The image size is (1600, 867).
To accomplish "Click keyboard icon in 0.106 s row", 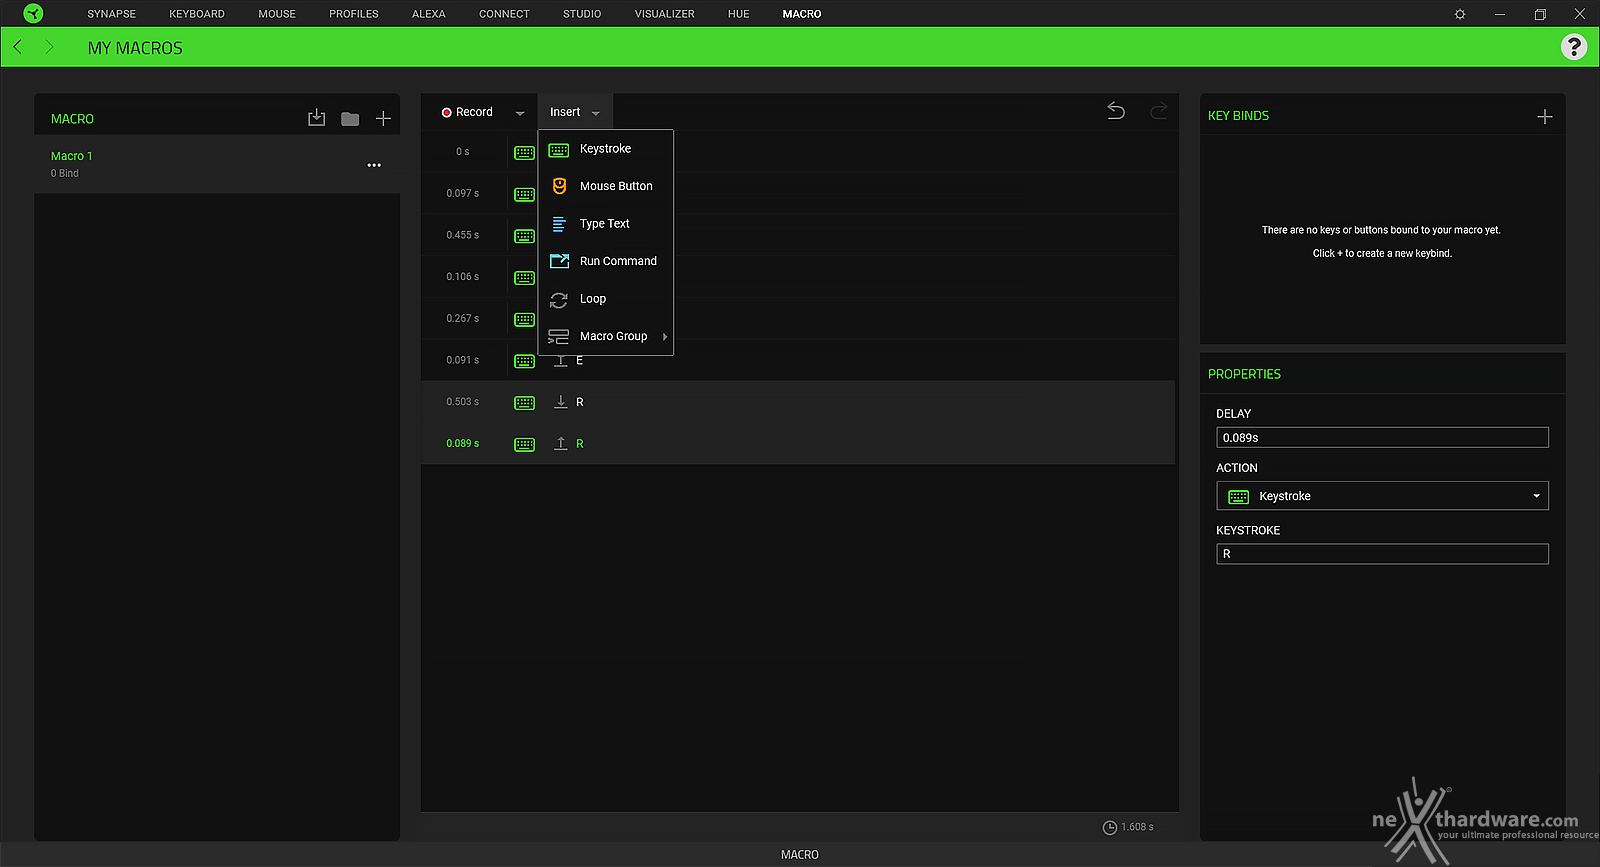I will (x=524, y=278).
